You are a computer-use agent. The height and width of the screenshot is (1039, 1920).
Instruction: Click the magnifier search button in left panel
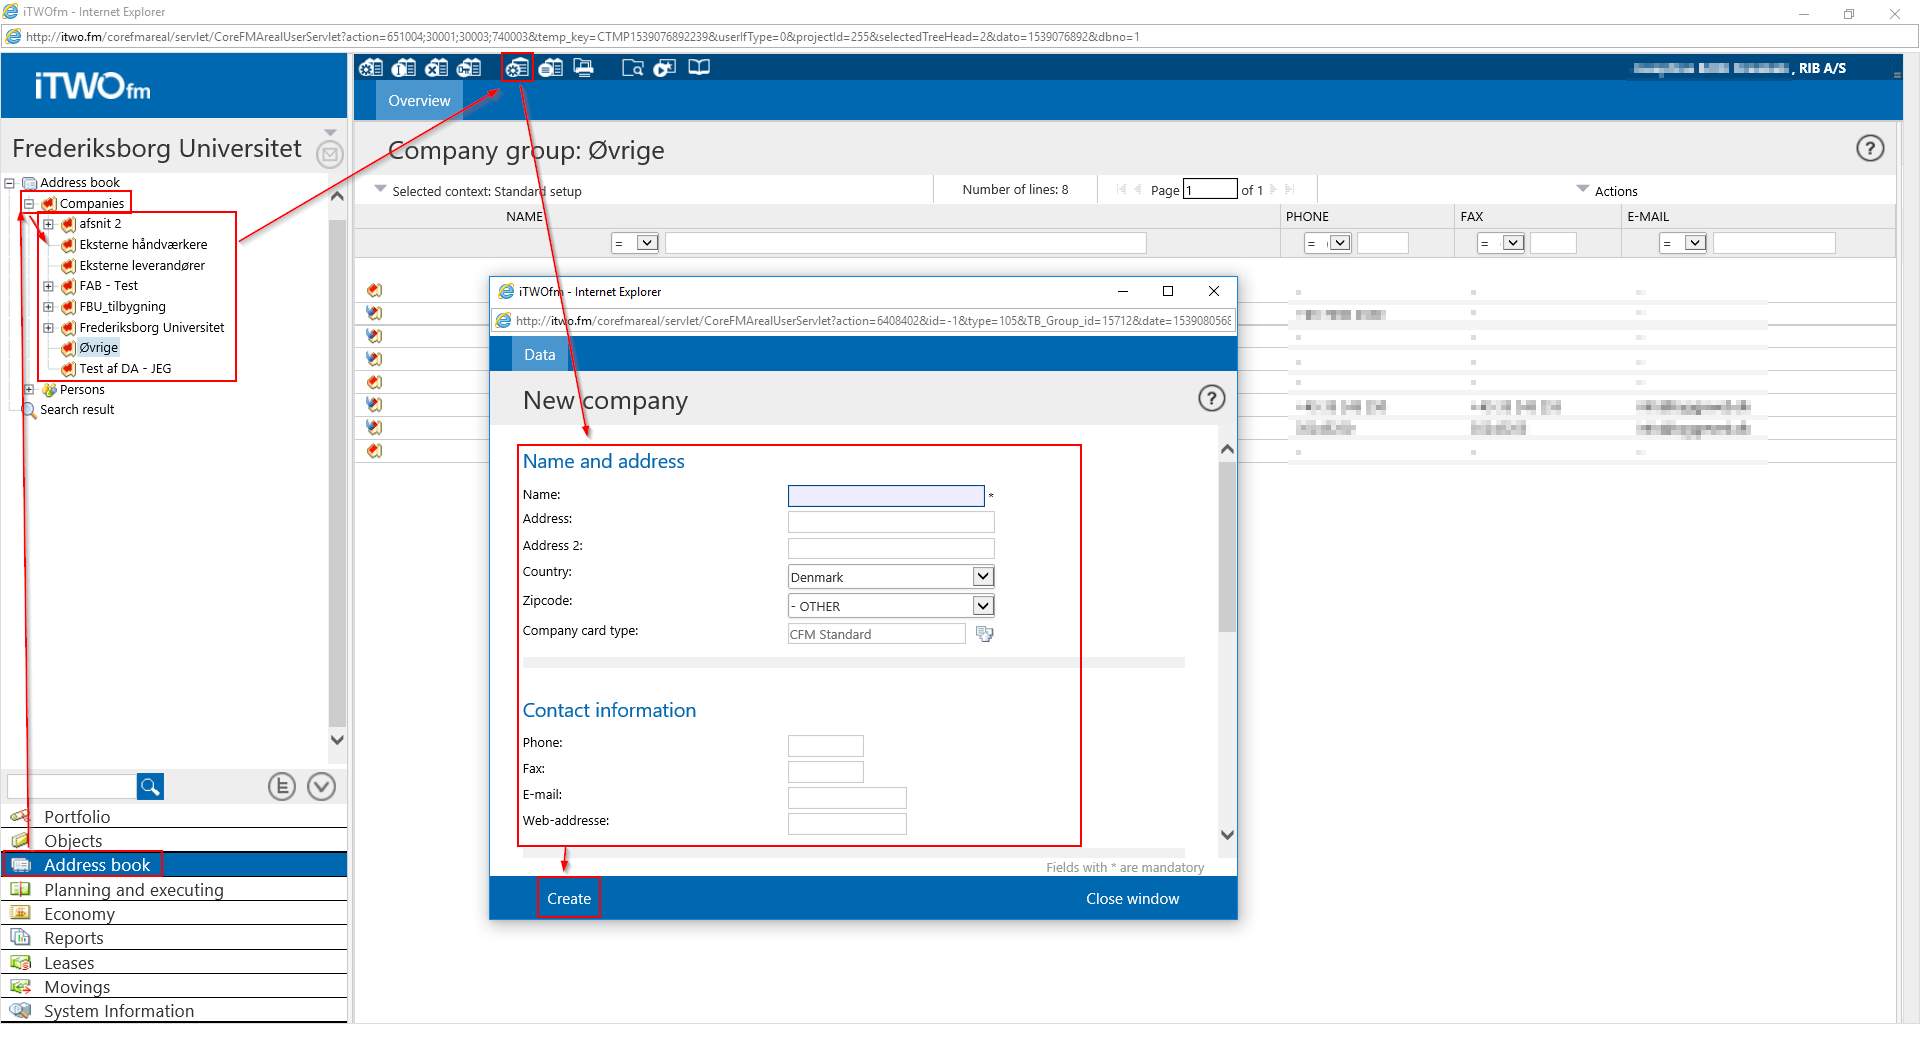coord(150,787)
